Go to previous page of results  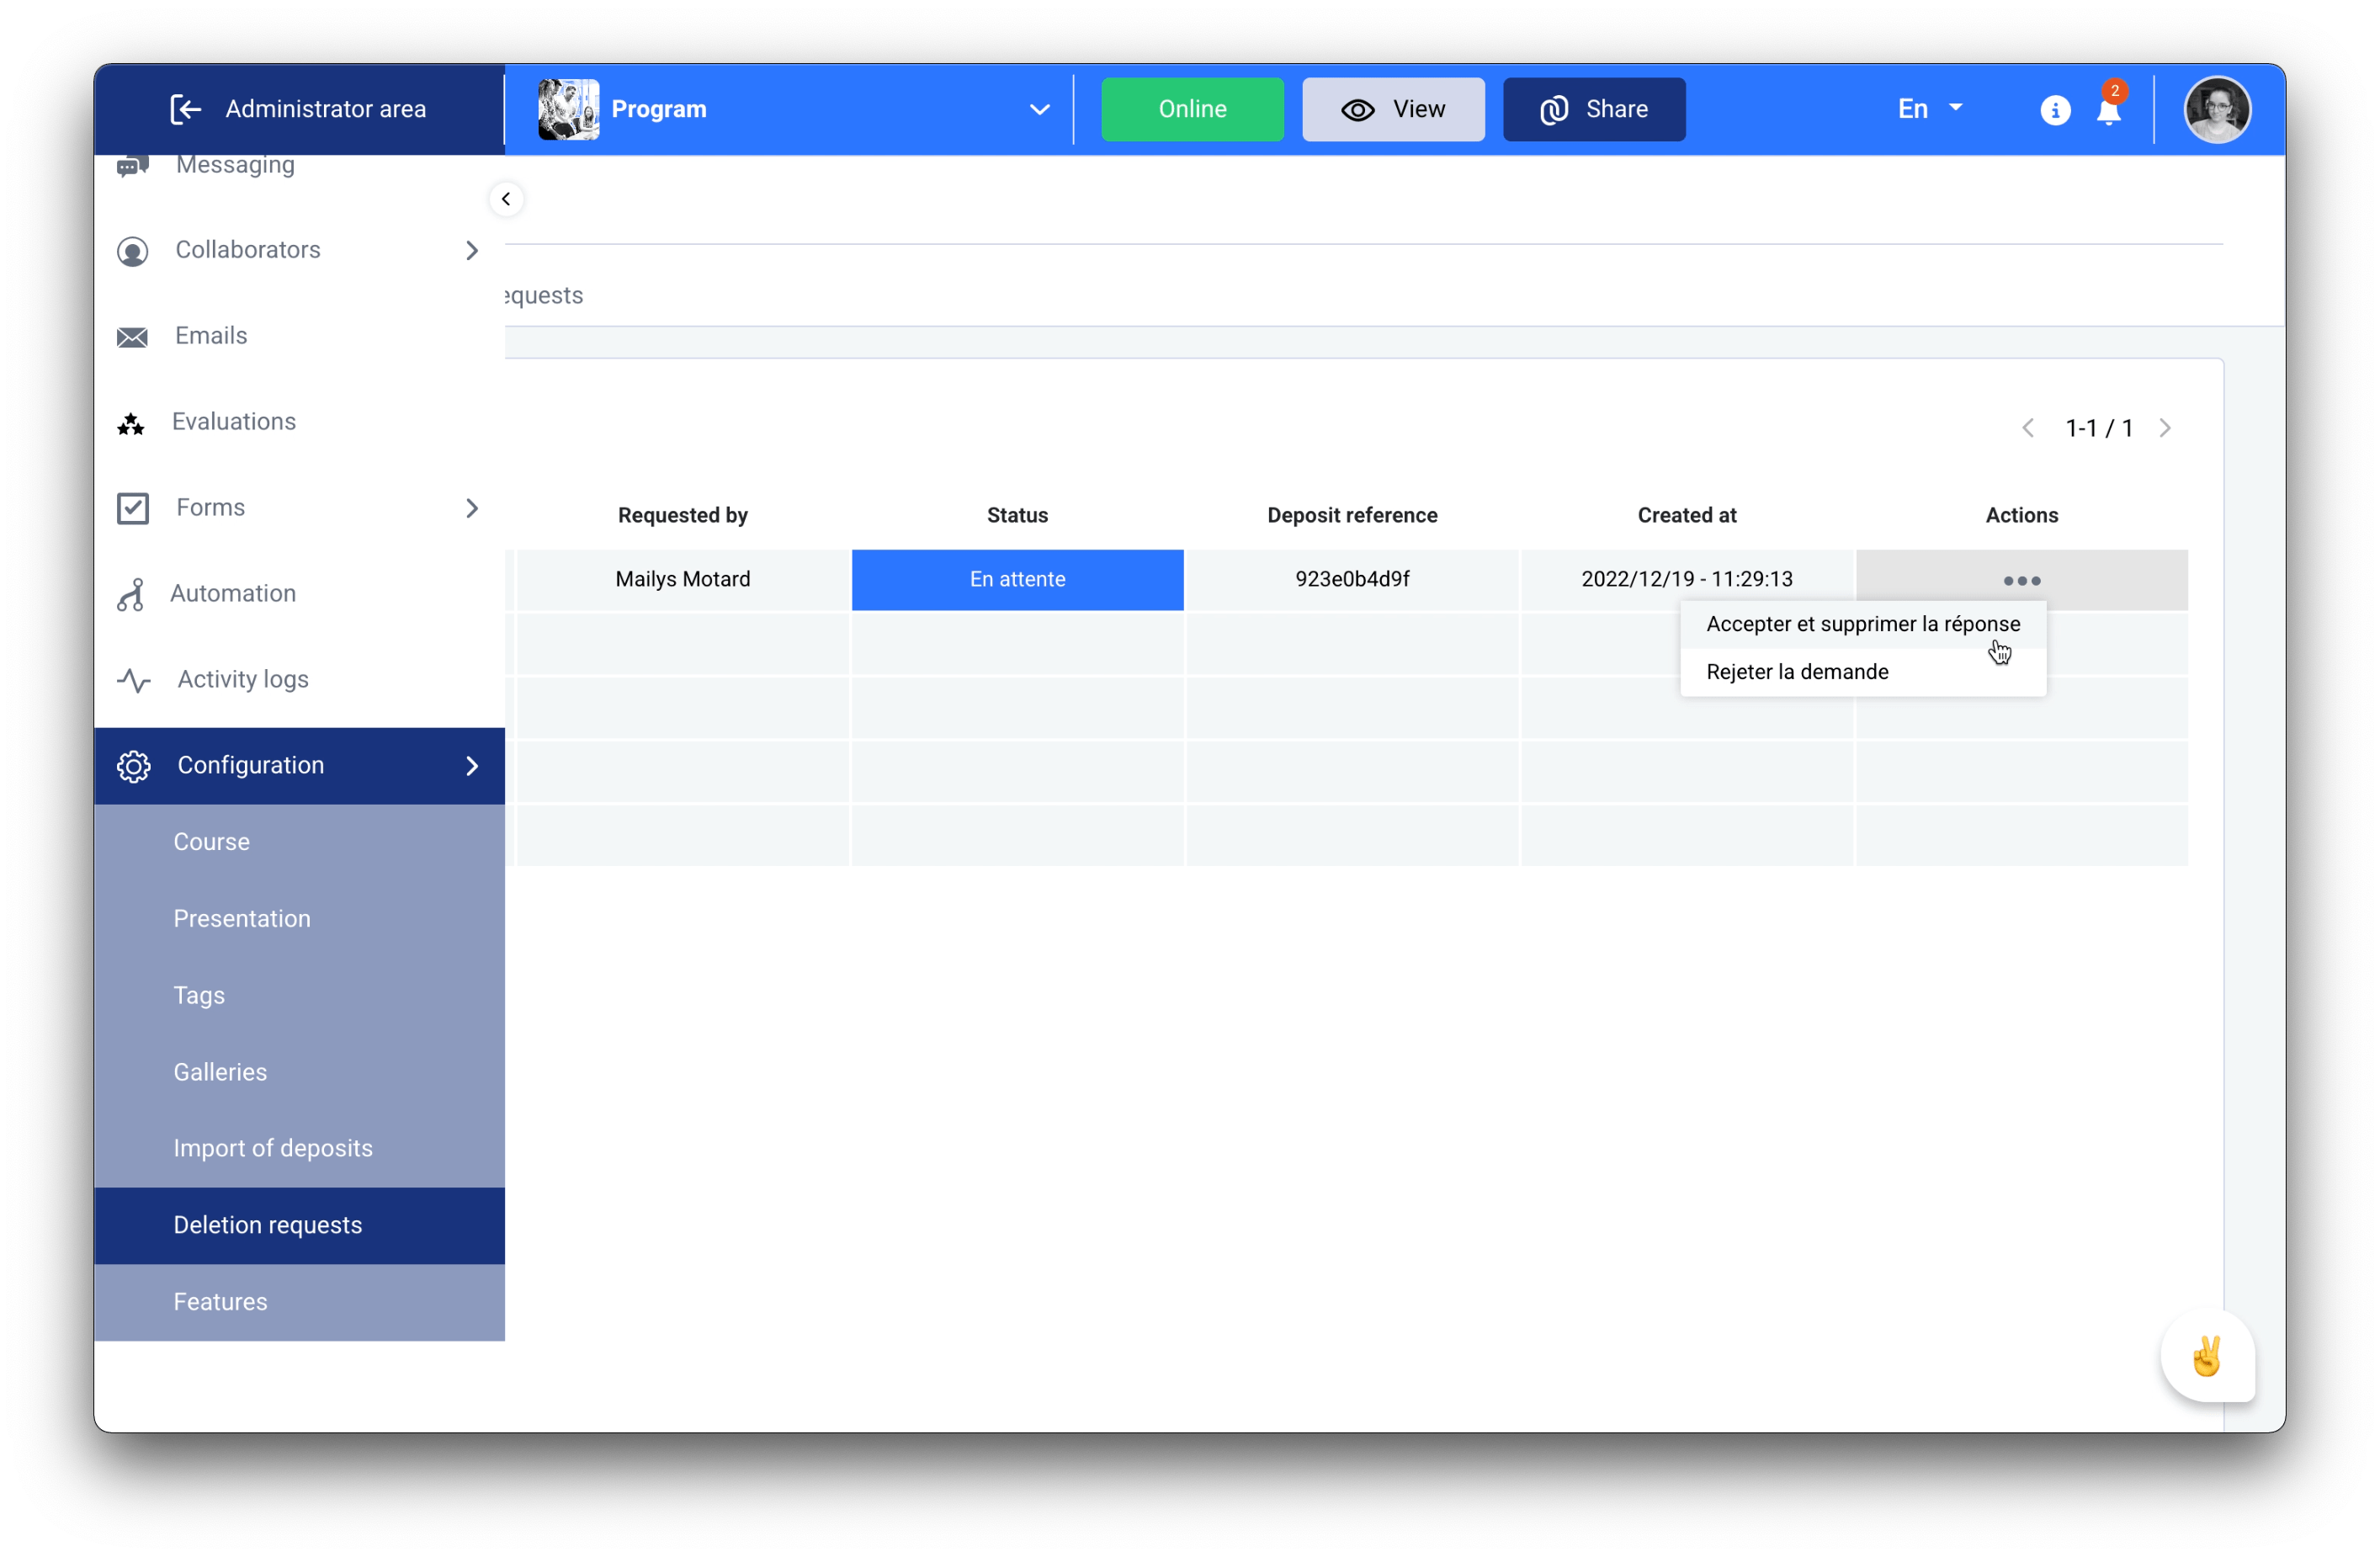pyautogui.click(x=2027, y=428)
